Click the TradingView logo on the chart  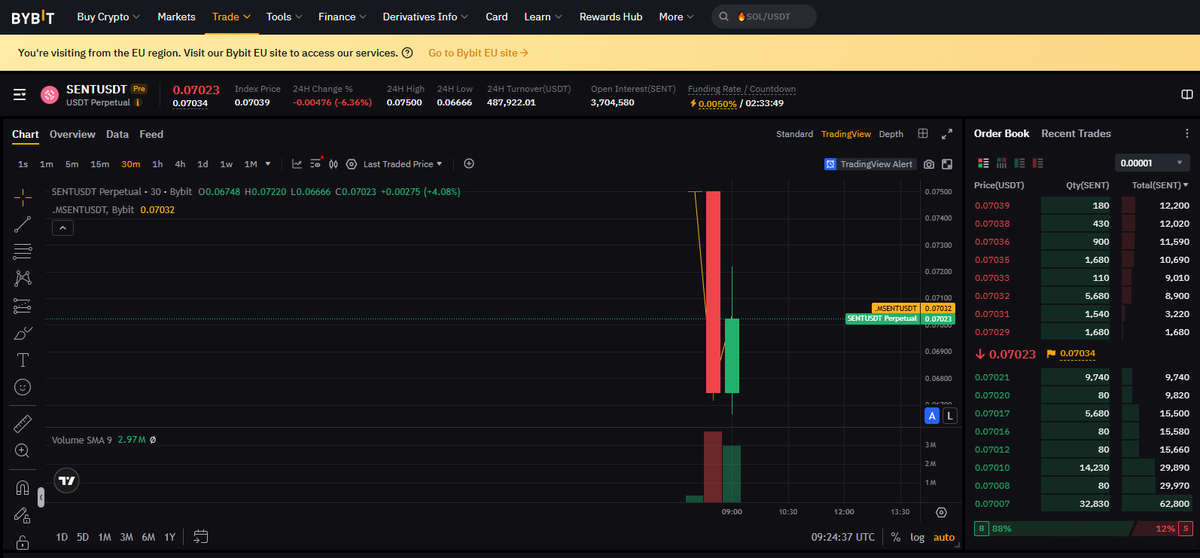point(67,480)
